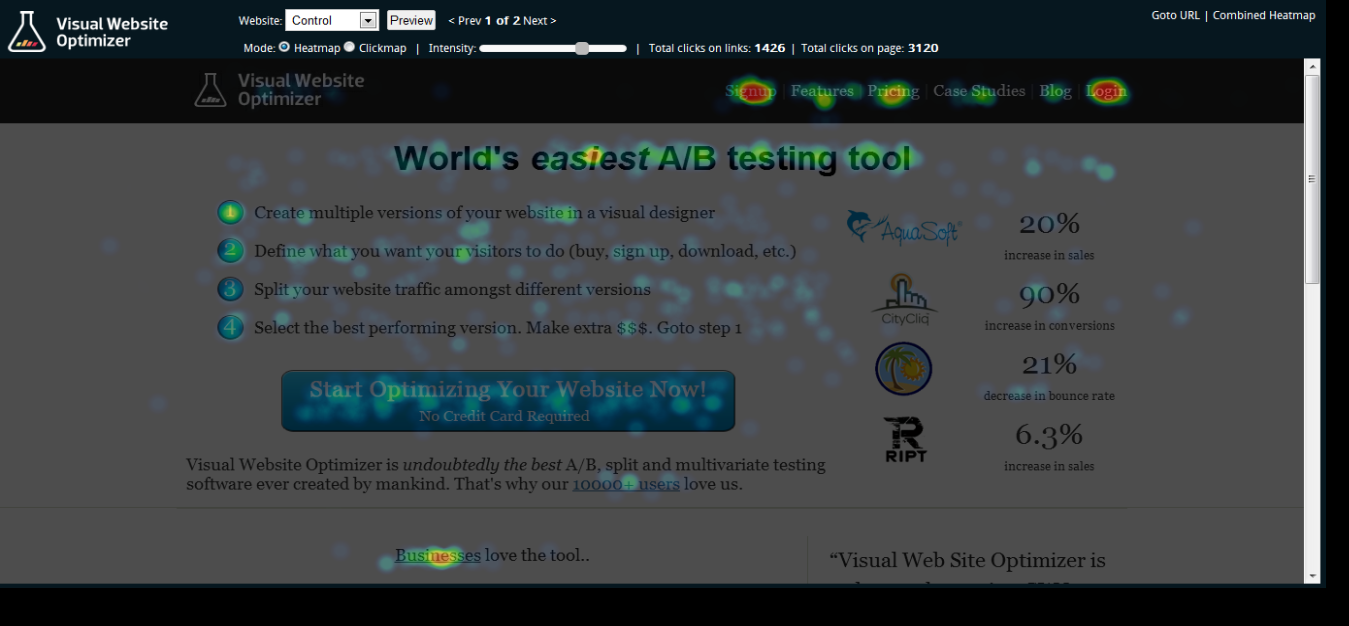
Task: Click the 10000+ users link
Action: coord(626,484)
